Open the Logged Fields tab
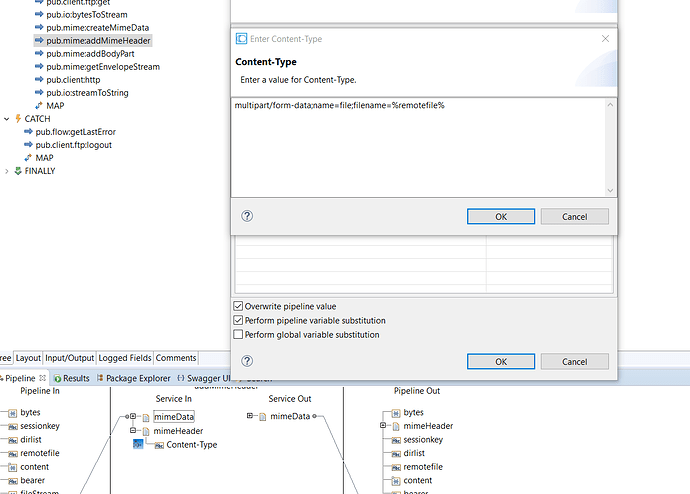This screenshot has height=494, width=690. (125, 358)
